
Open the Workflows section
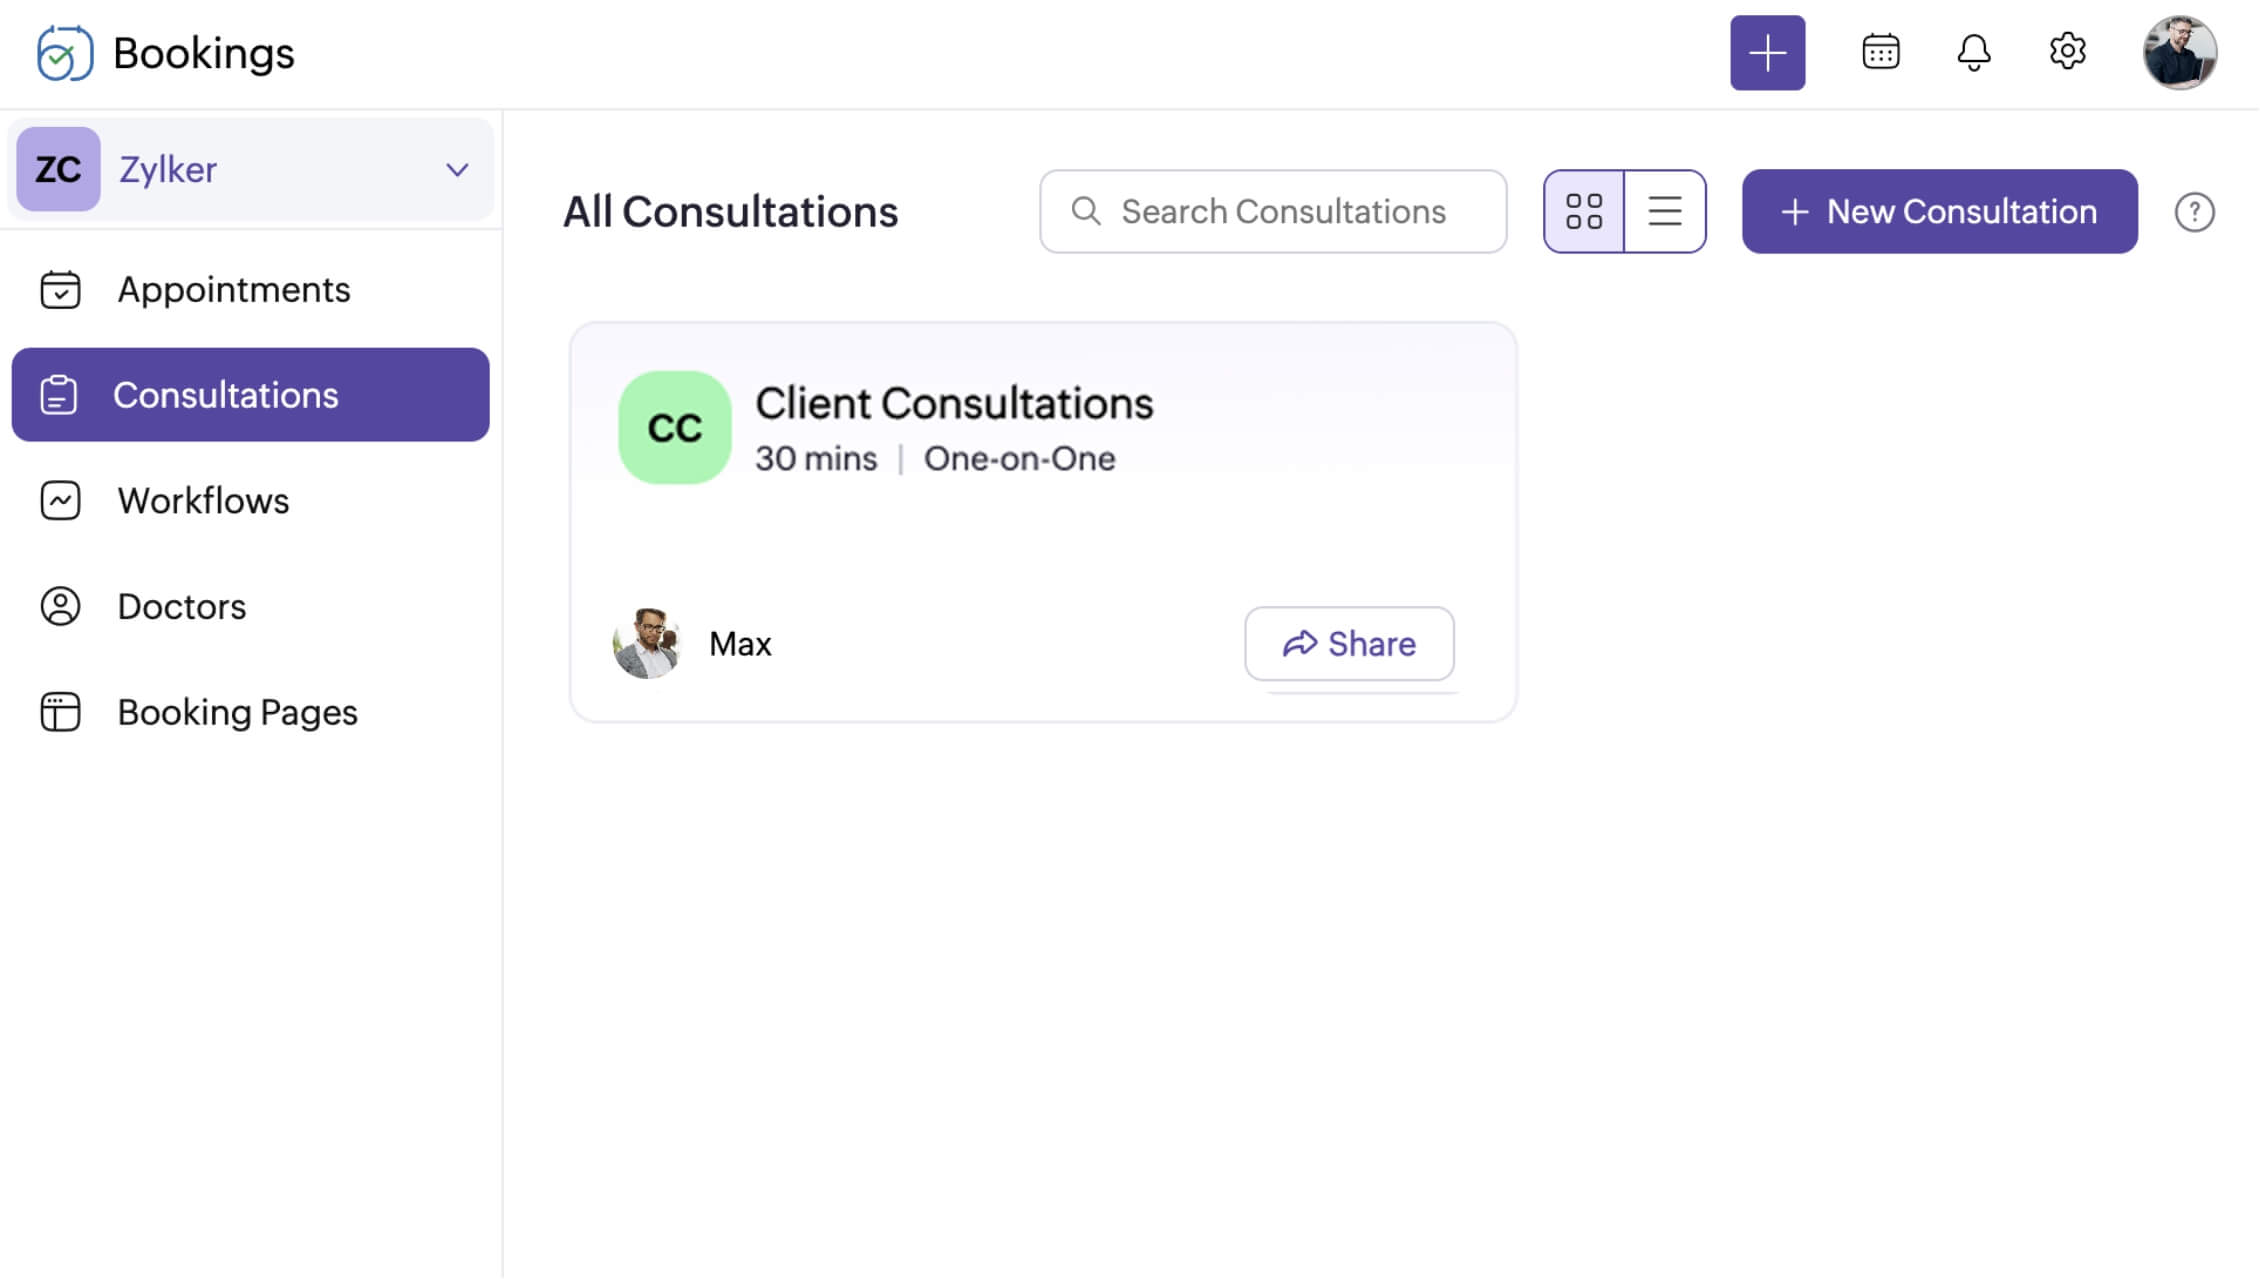pyautogui.click(x=203, y=500)
